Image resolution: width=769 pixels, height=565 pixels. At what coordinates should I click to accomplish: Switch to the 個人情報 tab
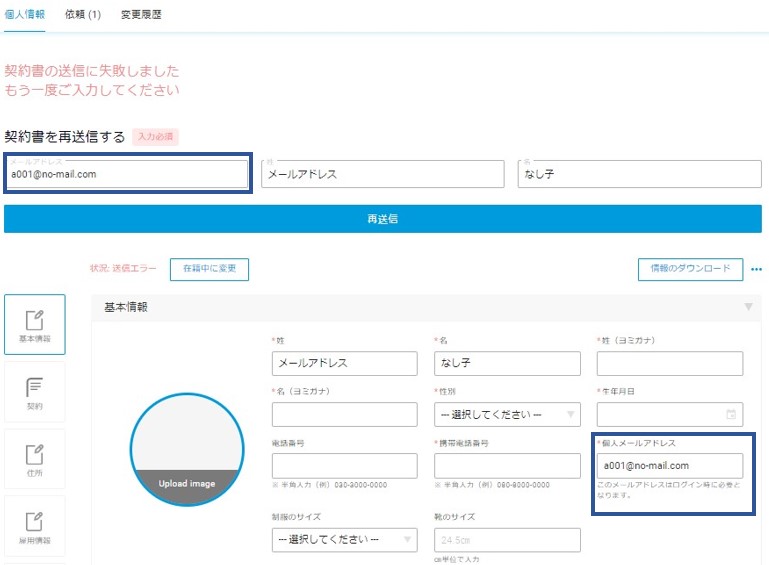[25, 15]
